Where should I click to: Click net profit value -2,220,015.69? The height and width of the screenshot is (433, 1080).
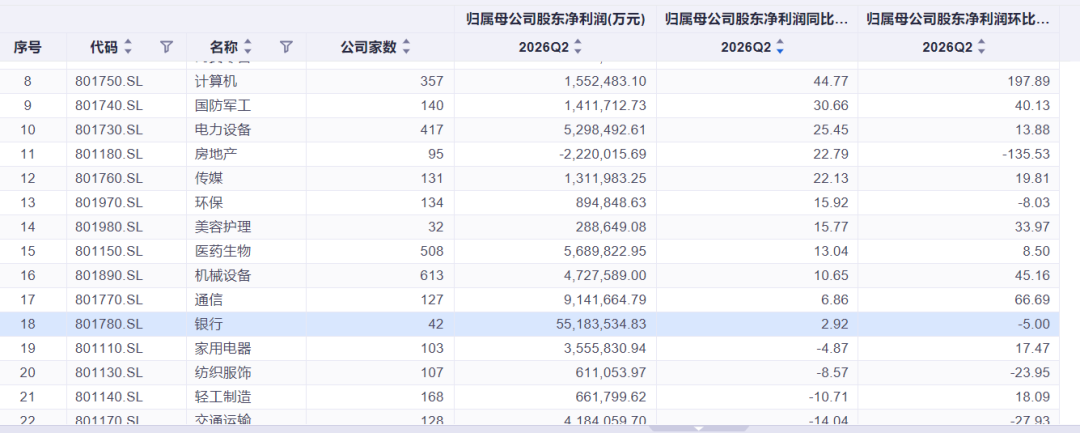(x=603, y=154)
